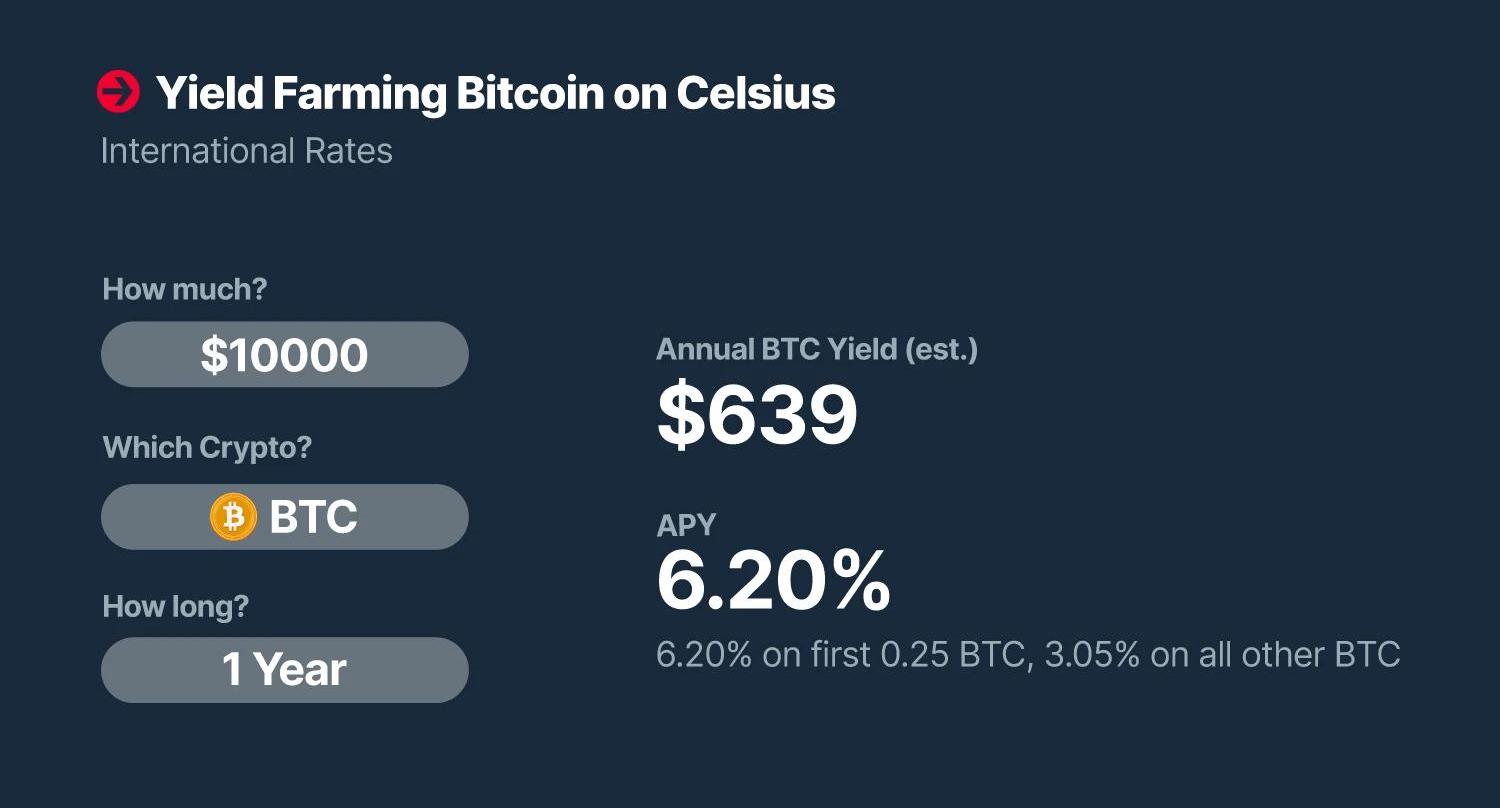Click the word "Bitcoin" in the heading
The height and width of the screenshot is (808, 1500).
click(x=530, y=94)
